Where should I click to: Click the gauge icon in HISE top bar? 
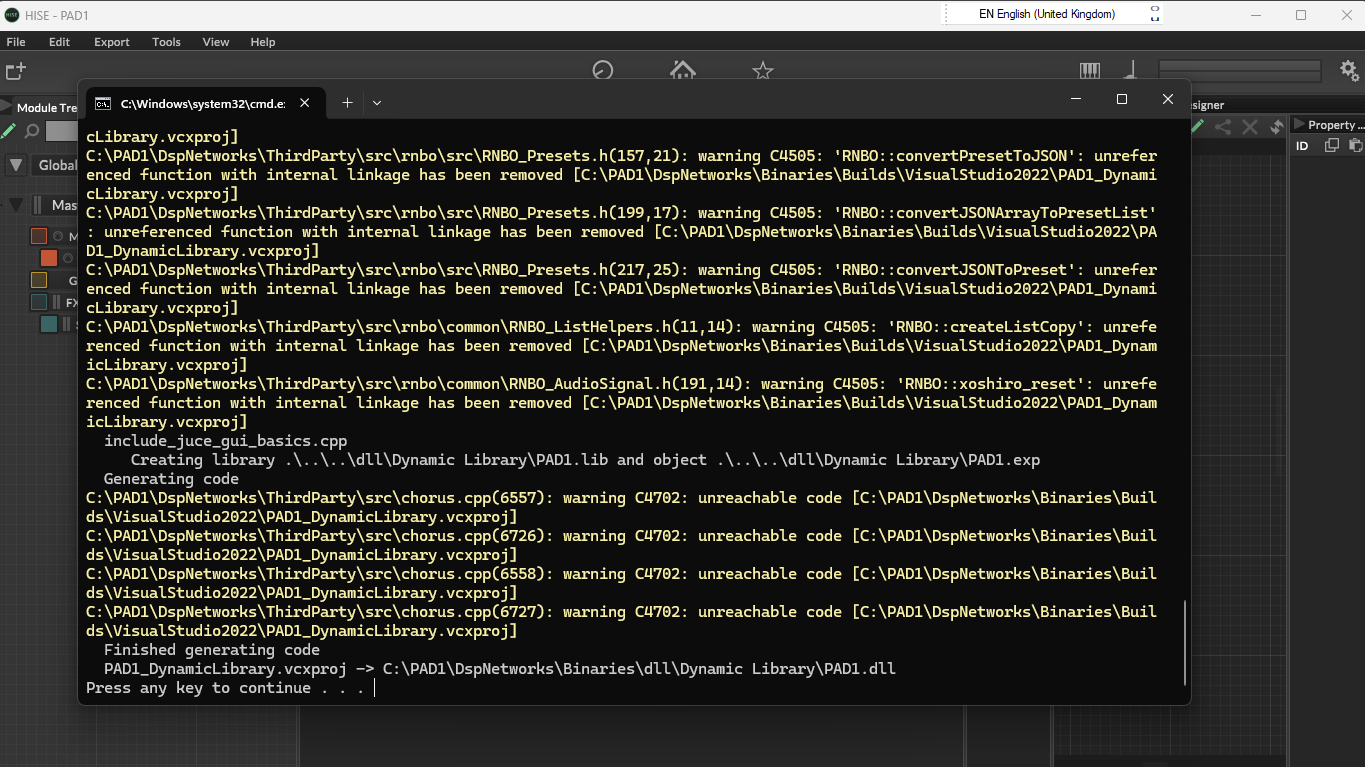pyautogui.click(x=603, y=69)
